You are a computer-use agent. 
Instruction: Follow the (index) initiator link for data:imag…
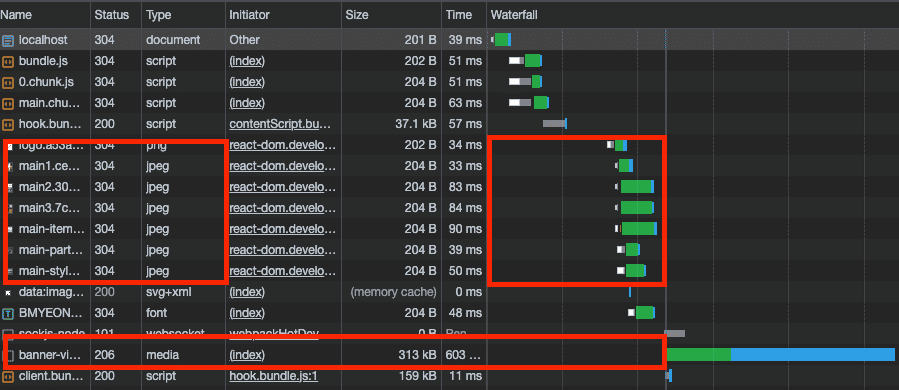click(247, 292)
